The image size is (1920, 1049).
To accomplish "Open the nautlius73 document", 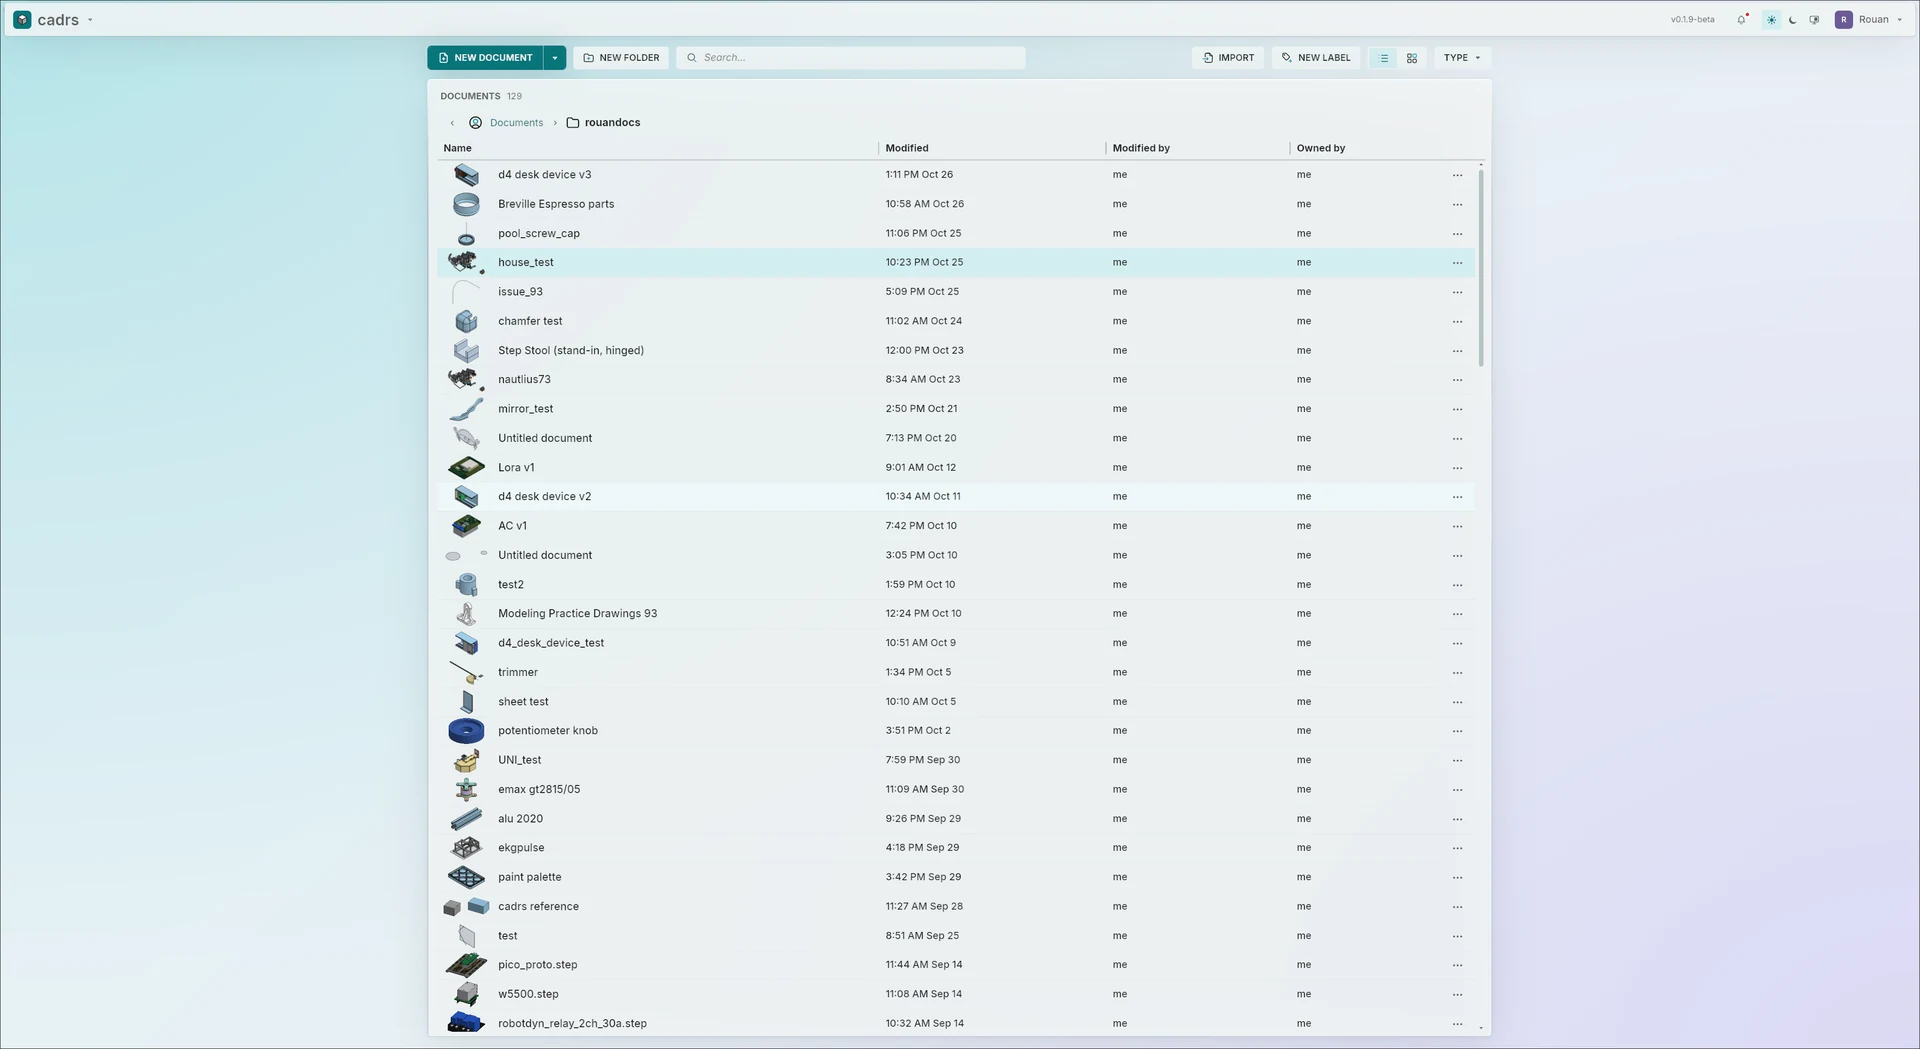I will pyautogui.click(x=524, y=379).
